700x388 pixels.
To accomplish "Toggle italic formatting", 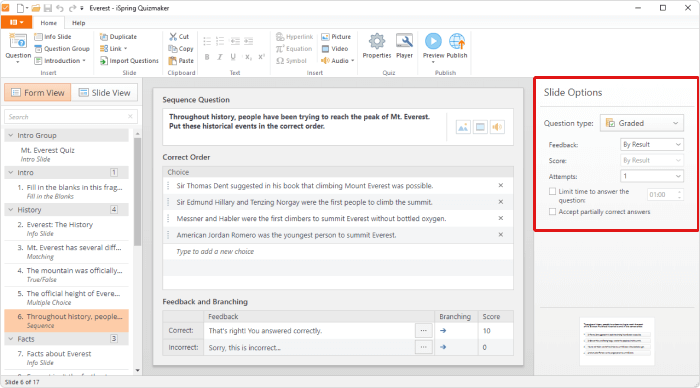I will [x=220, y=57].
